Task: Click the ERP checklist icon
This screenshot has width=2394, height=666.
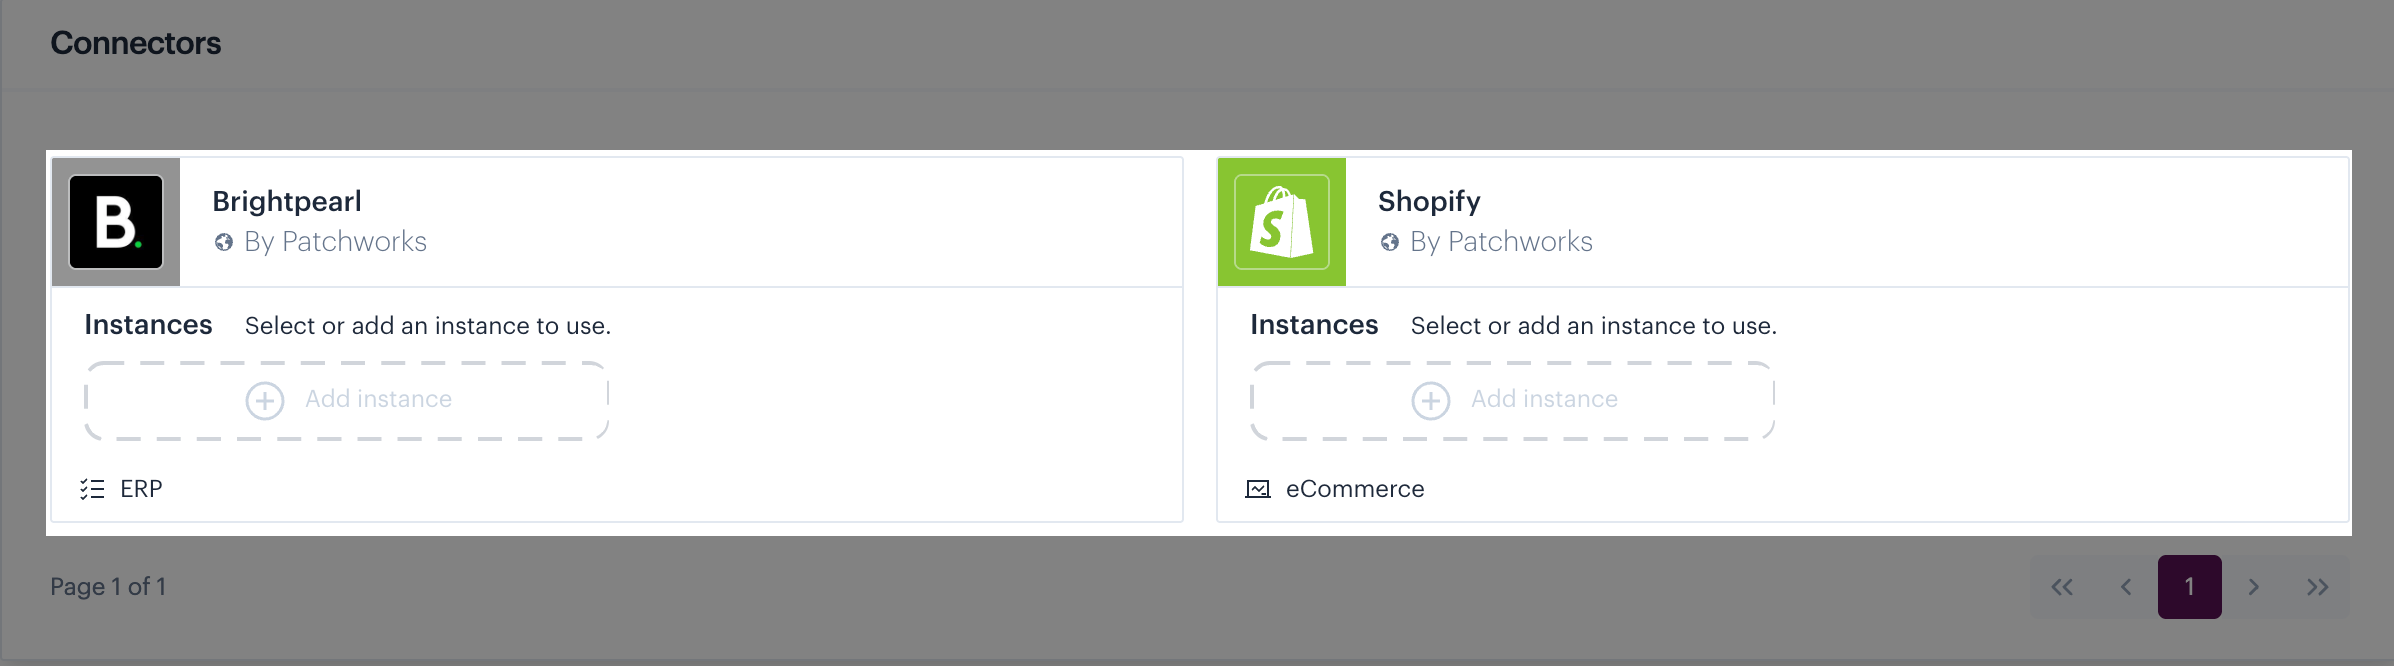Action: pos(92,489)
